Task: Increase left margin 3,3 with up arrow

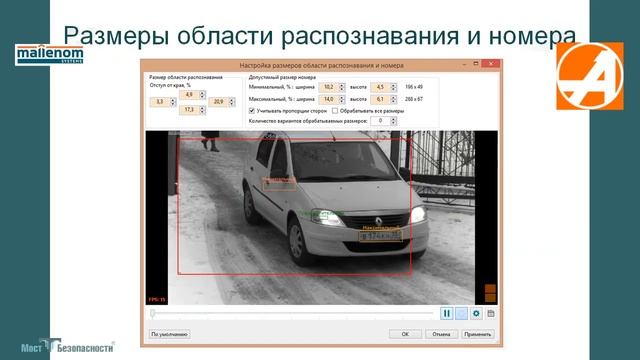Action: (x=173, y=100)
